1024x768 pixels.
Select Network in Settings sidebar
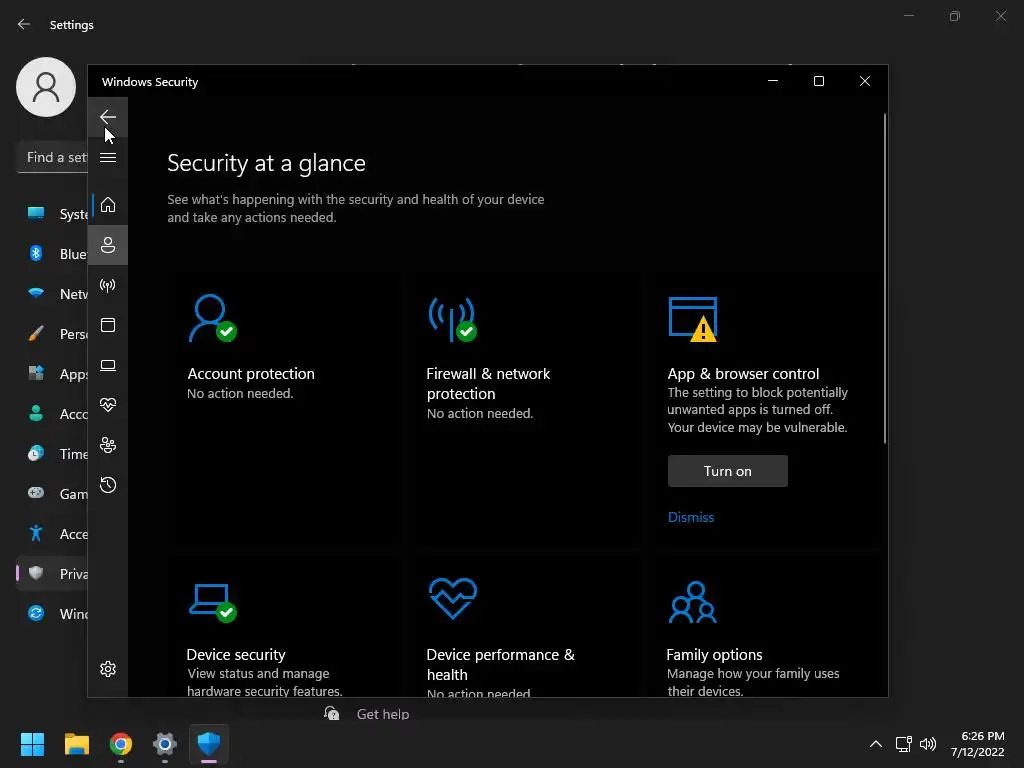(x=52, y=294)
